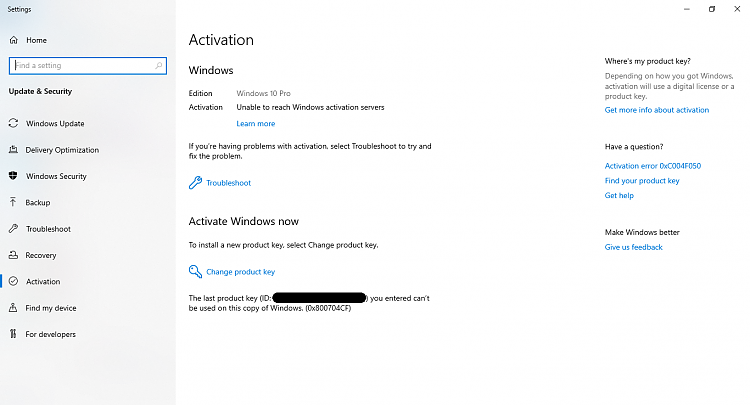Screen dimensions: 750x405
Task: Click the Activation checkmark circle icon
Action: coord(13,281)
